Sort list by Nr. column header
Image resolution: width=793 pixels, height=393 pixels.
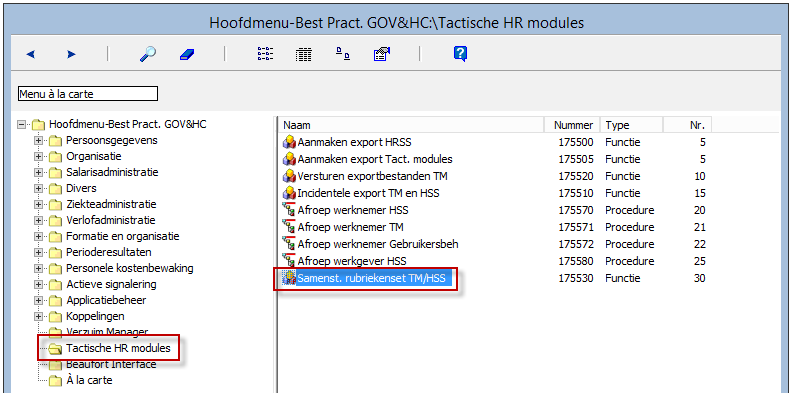click(687, 125)
